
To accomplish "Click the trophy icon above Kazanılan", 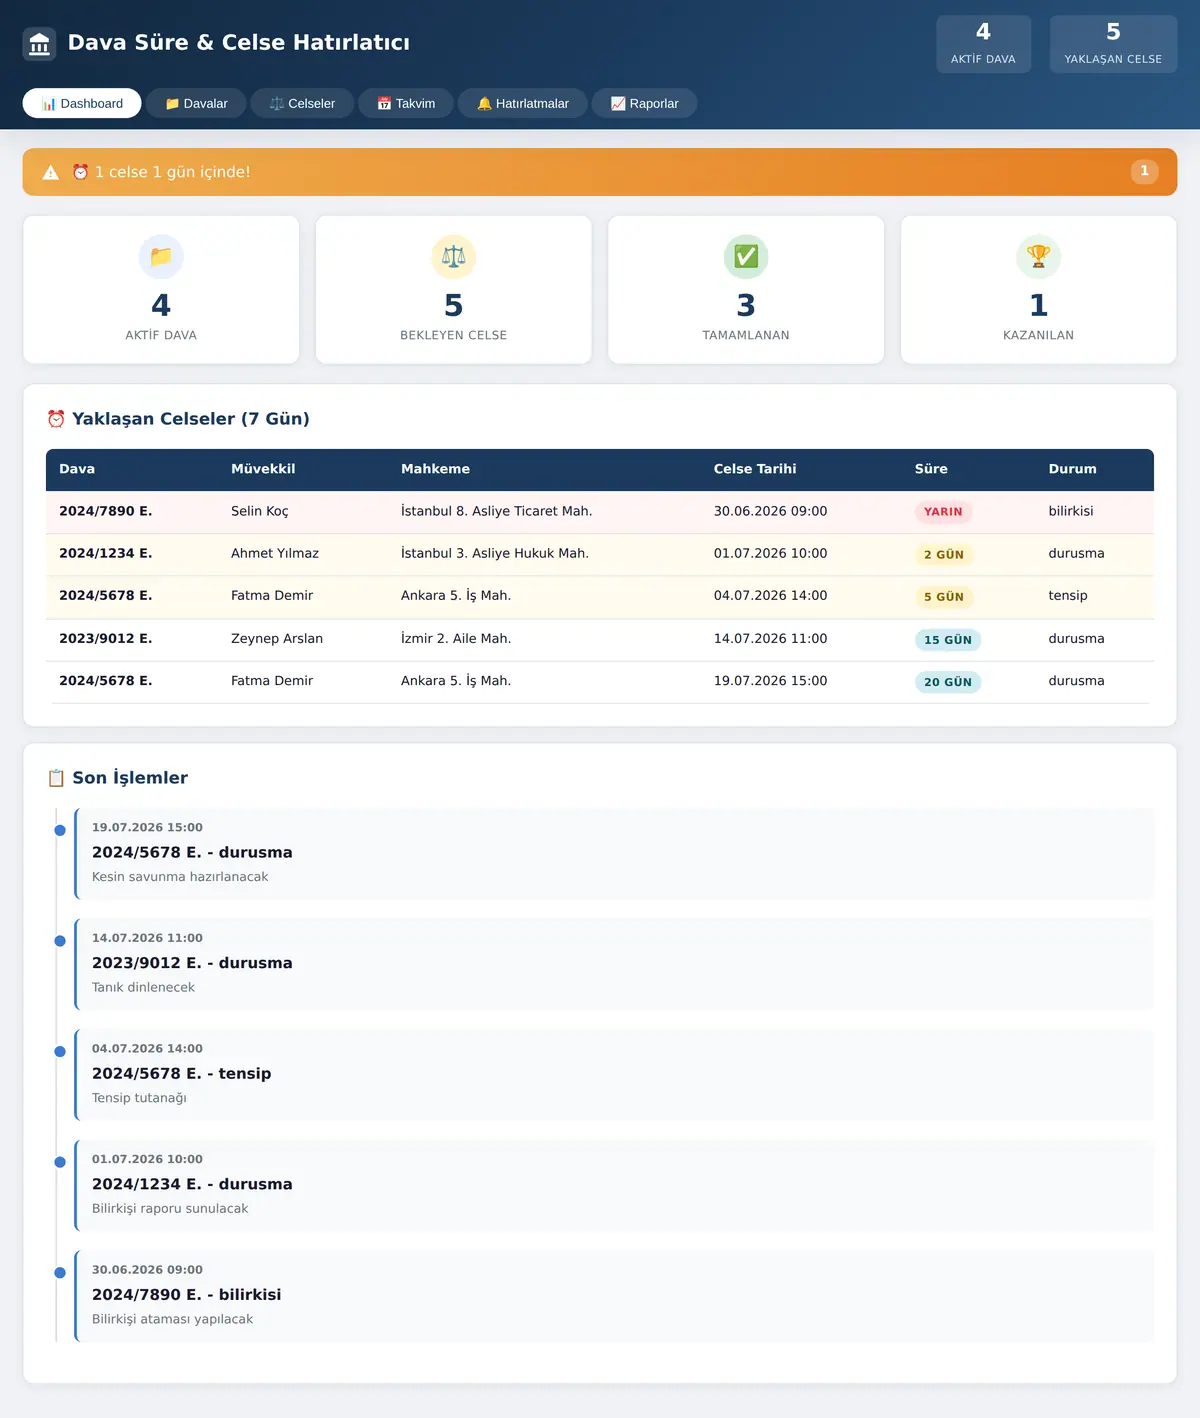I will 1039,257.
